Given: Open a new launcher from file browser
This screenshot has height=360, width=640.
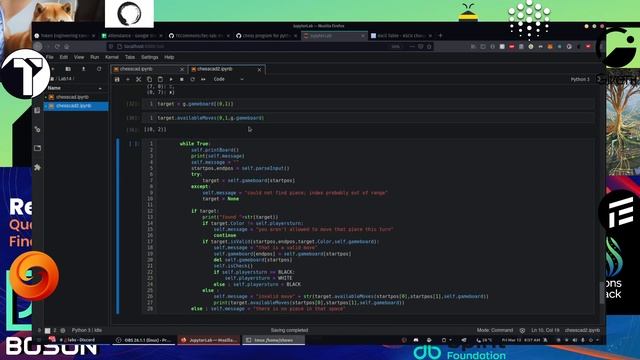Looking at the screenshot, I should coord(53,69).
